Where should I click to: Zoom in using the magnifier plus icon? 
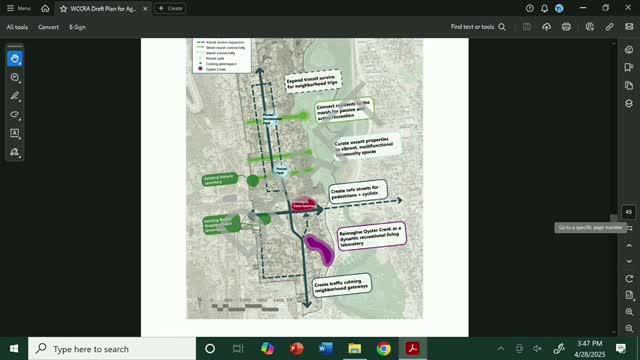click(x=629, y=312)
